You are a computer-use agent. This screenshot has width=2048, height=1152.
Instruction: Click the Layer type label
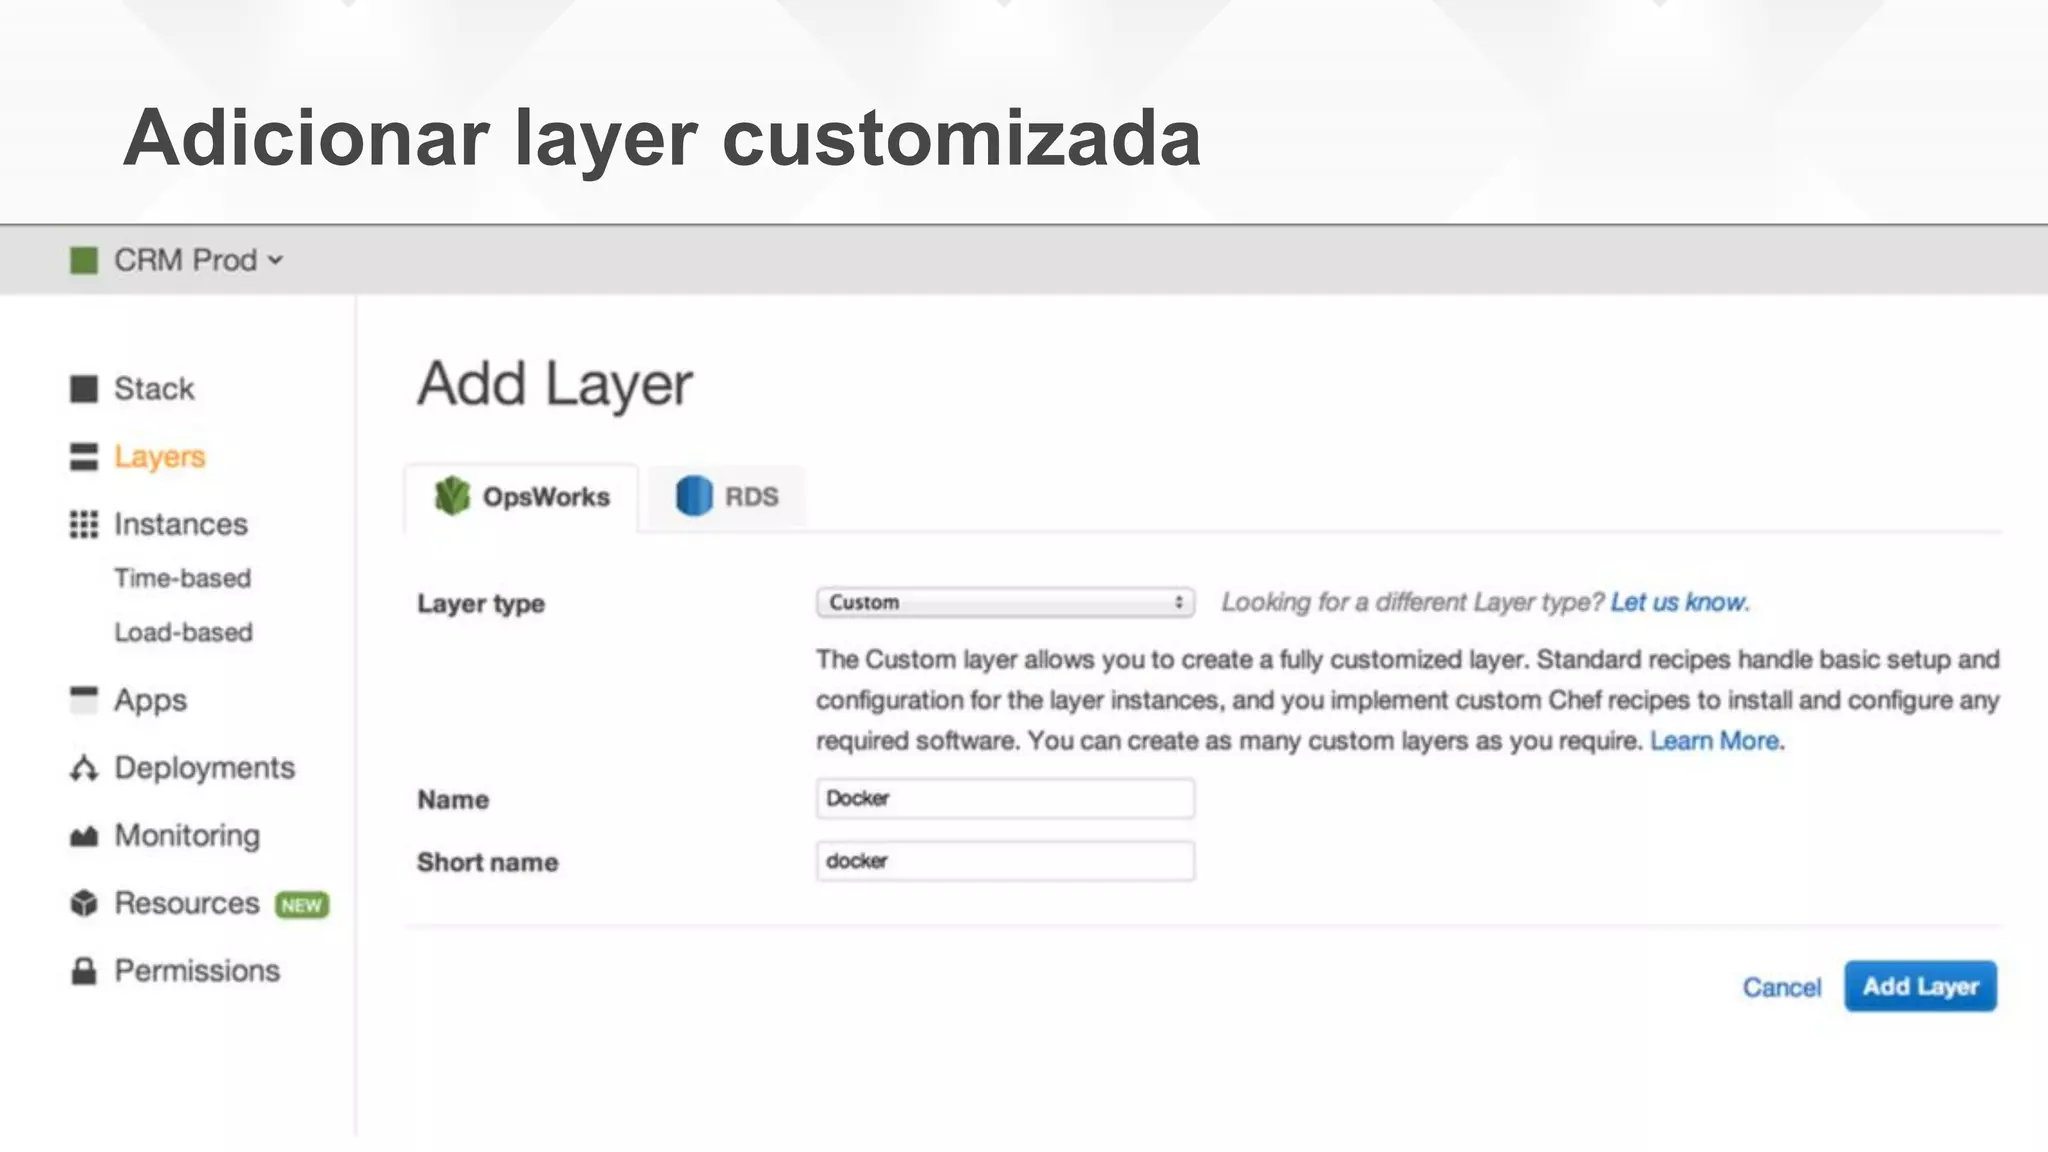pyautogui.click(x=481, y=604)
